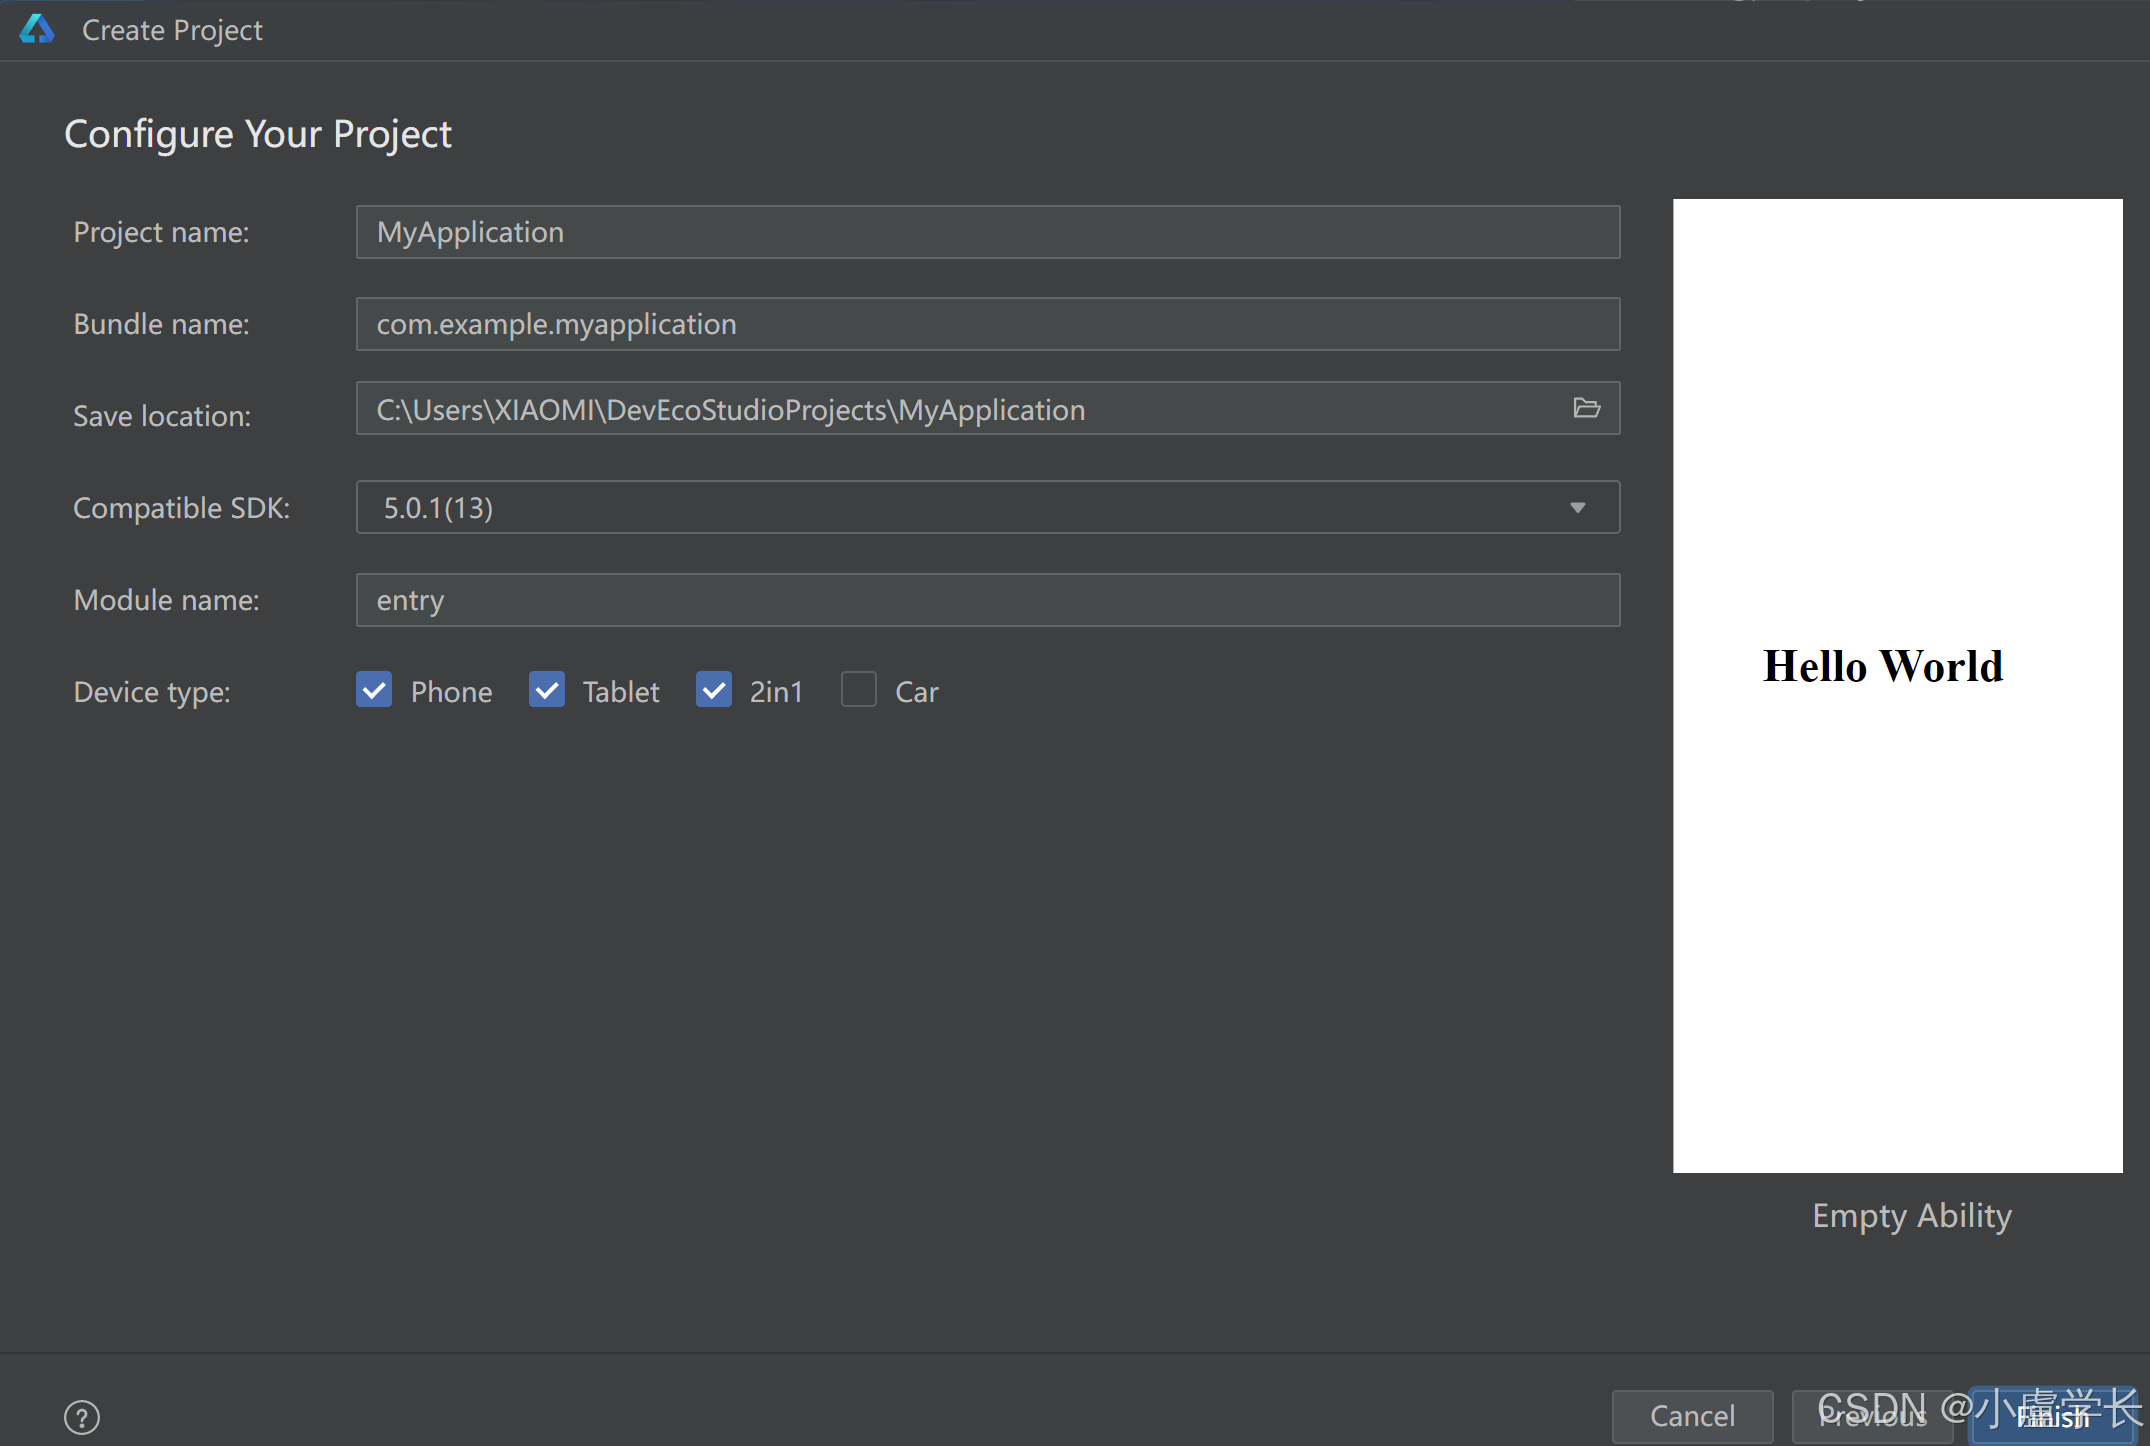Disable the 2in1 device type checkbox

pos(714,690)
